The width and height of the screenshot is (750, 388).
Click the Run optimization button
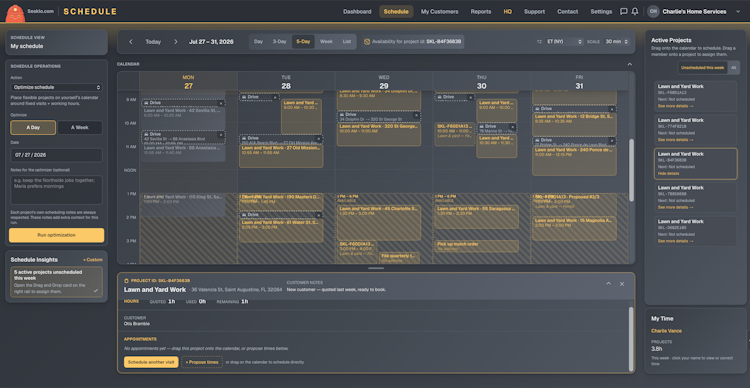pos(56,235)
